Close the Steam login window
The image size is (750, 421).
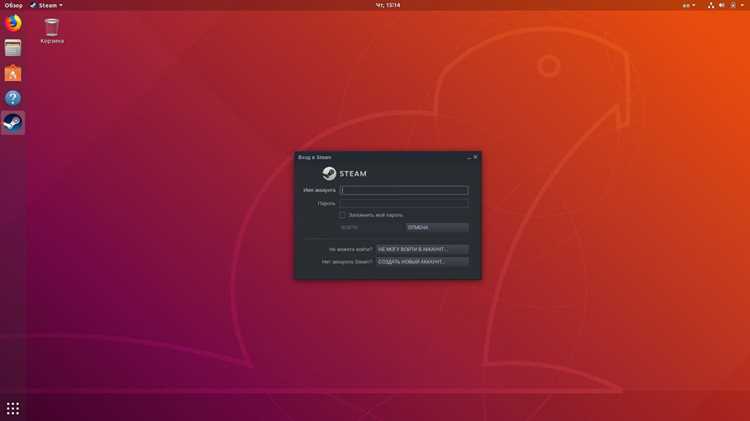coord(475,157)
